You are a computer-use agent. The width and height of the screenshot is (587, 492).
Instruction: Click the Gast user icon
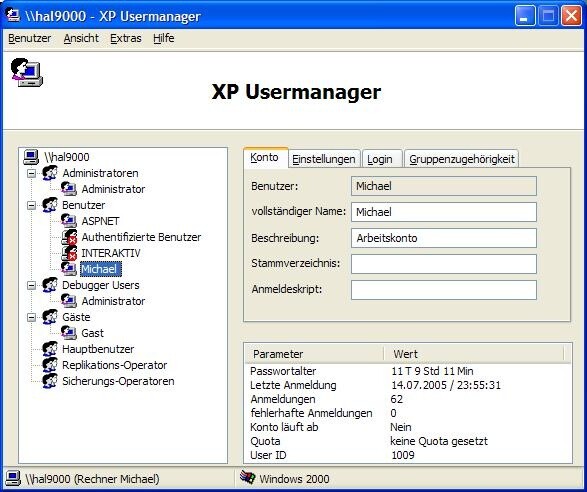69,333
